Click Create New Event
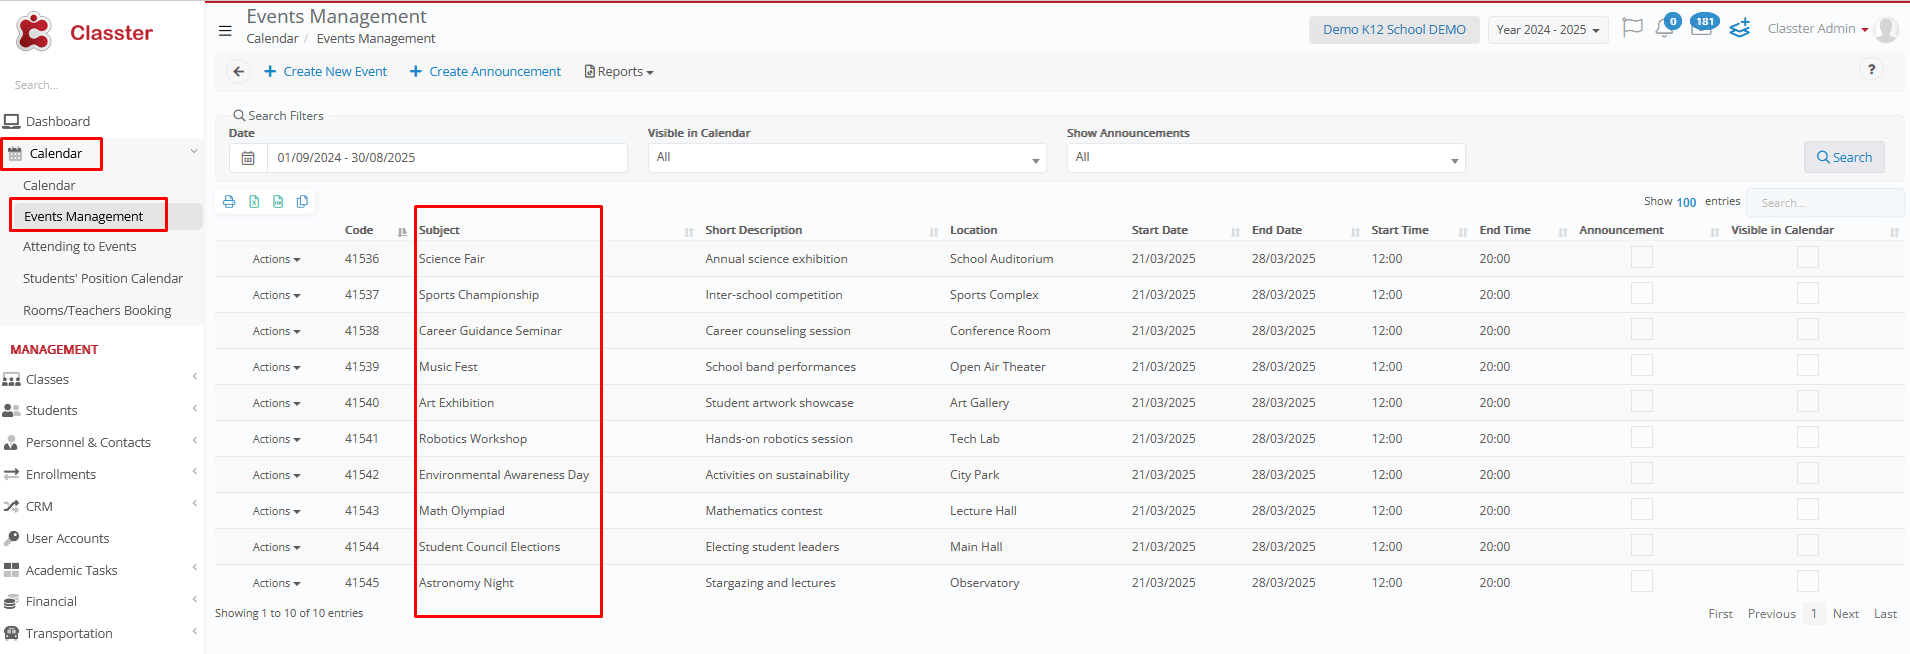This screenshot has height=654, width=1910. coord(326,72)
